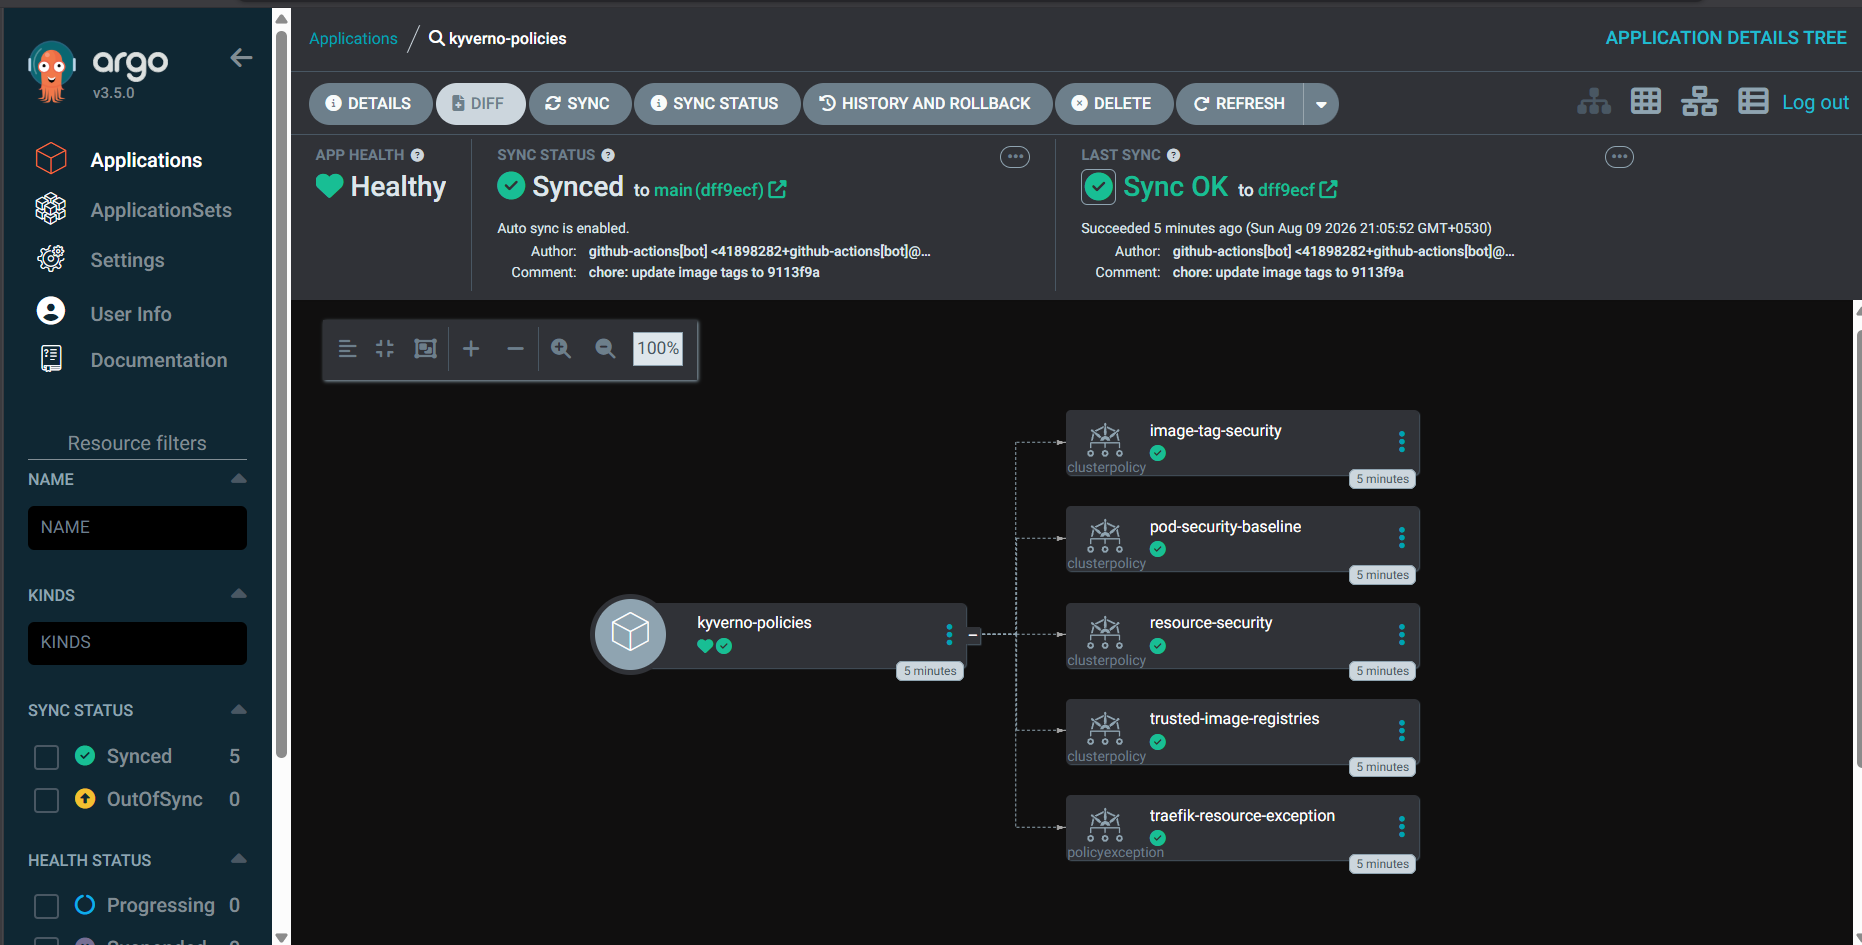Click the KINDS filter input field

[137, 643]
